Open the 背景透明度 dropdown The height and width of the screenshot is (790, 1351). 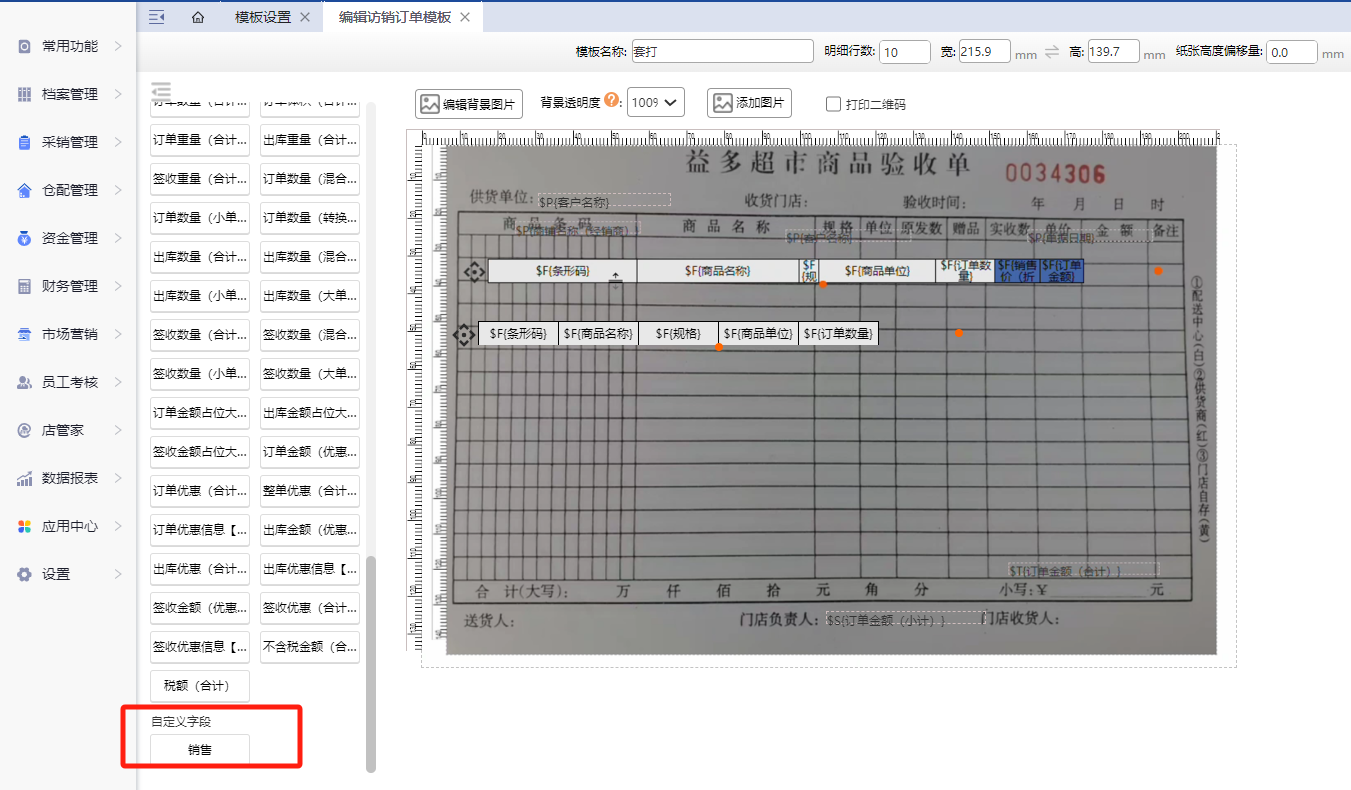655,102
